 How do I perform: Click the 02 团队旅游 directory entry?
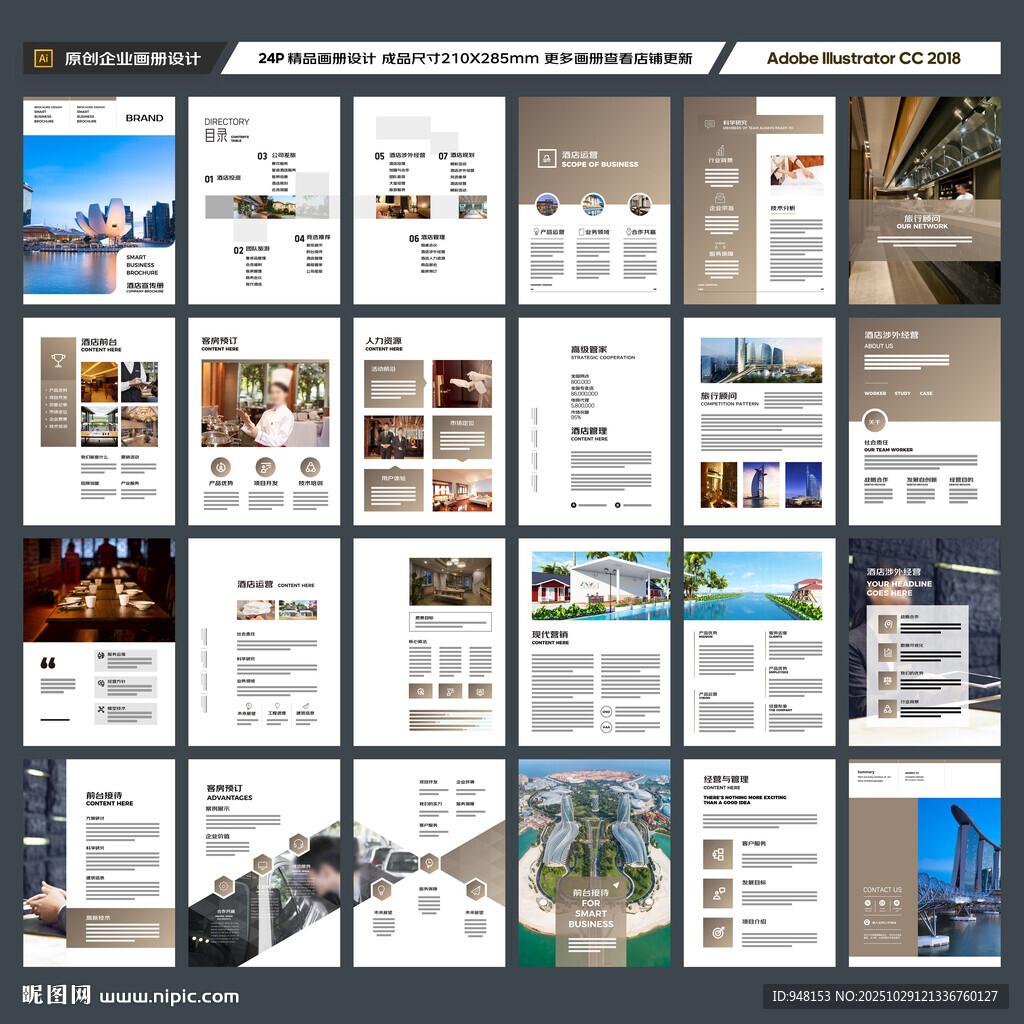pos(251,249)
